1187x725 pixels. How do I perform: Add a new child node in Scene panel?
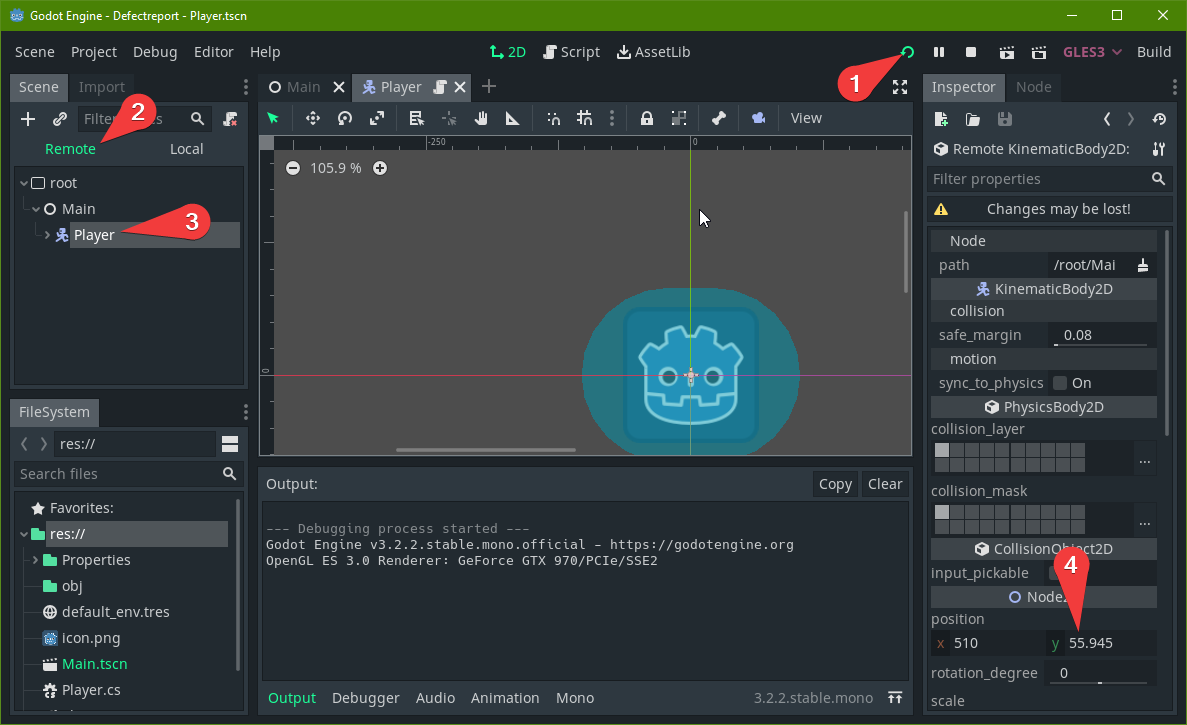pos(26,118)
